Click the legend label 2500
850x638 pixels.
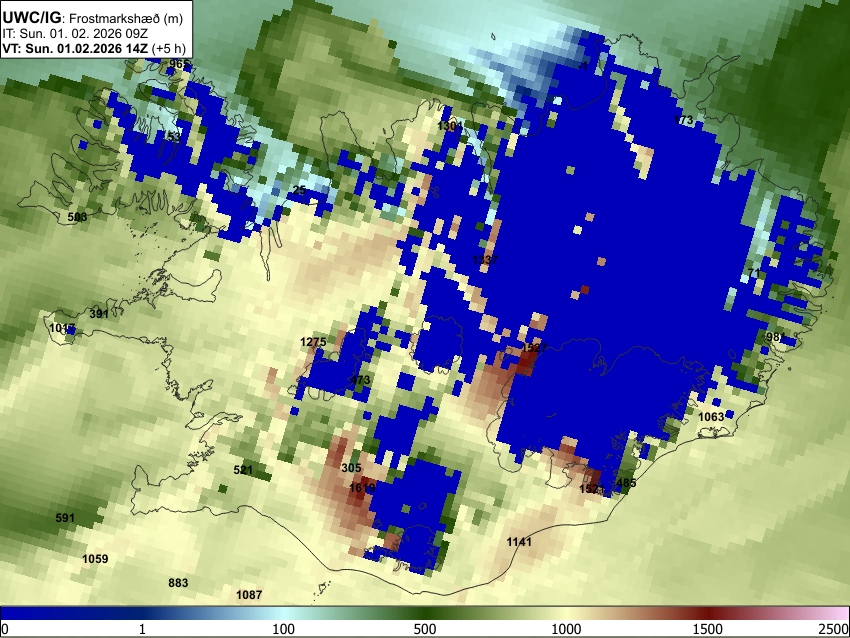tap(835, 629)
